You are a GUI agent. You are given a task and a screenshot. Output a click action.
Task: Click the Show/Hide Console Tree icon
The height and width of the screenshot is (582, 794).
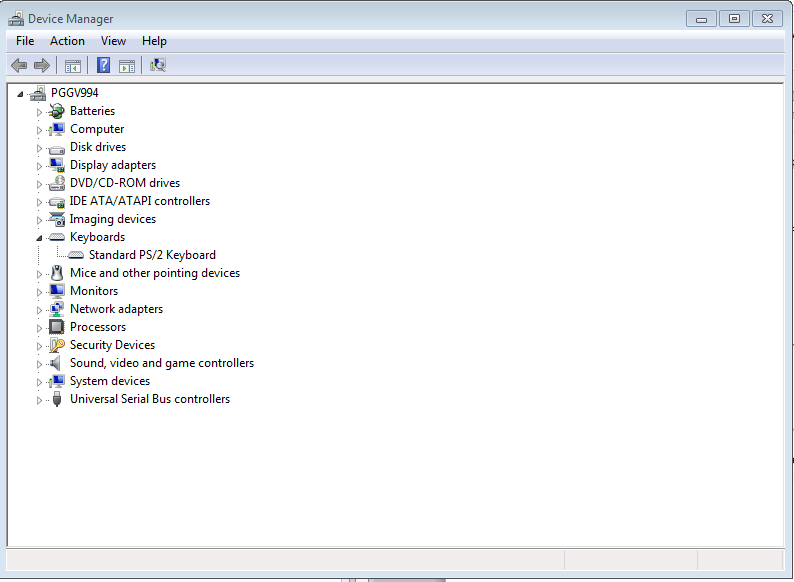point(72,65)
